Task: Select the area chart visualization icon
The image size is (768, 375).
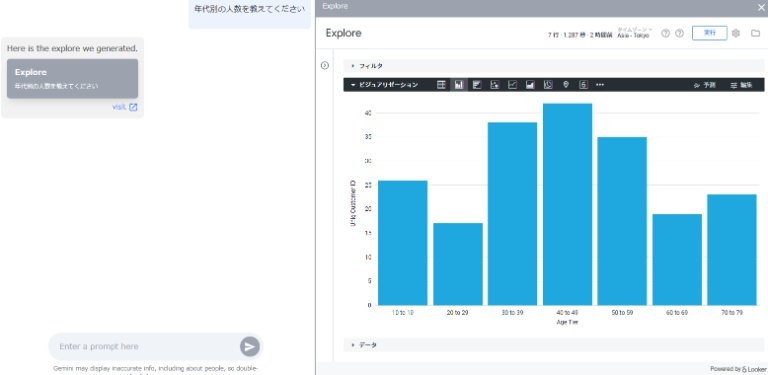Action: pyautogui.click(x=530, y=85)
